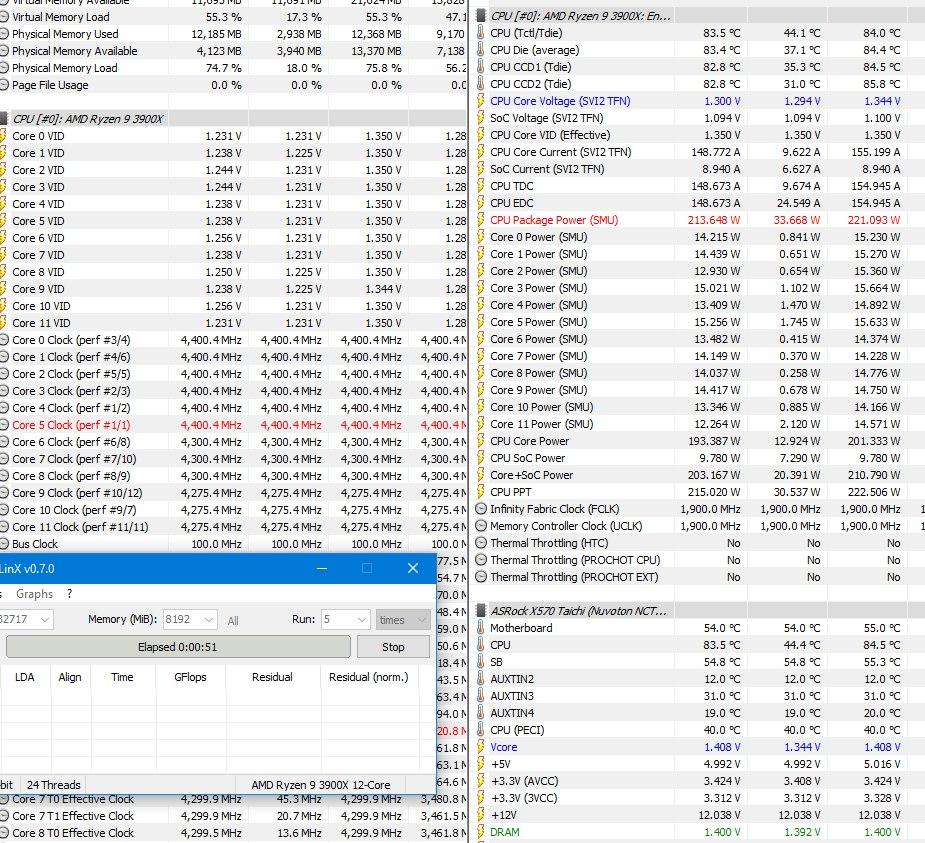Select lightning icon beside CPU PPT
This screenshot has width=925, height=843.
(x=481, y=492)
